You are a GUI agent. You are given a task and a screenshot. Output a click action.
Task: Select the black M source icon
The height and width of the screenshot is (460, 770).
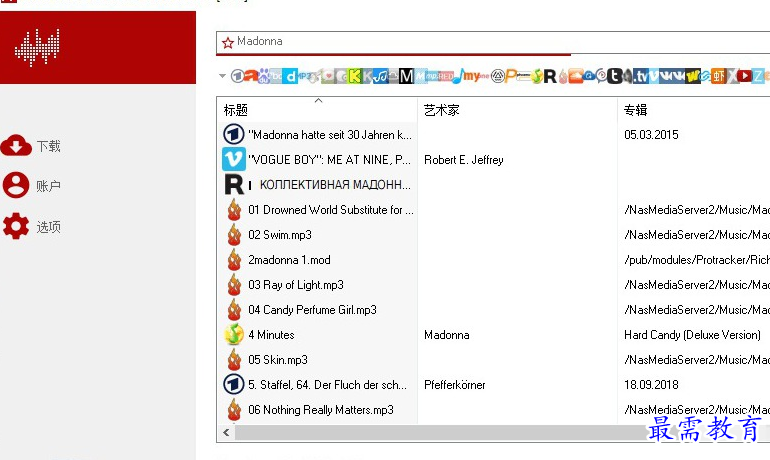pos(407,76)
